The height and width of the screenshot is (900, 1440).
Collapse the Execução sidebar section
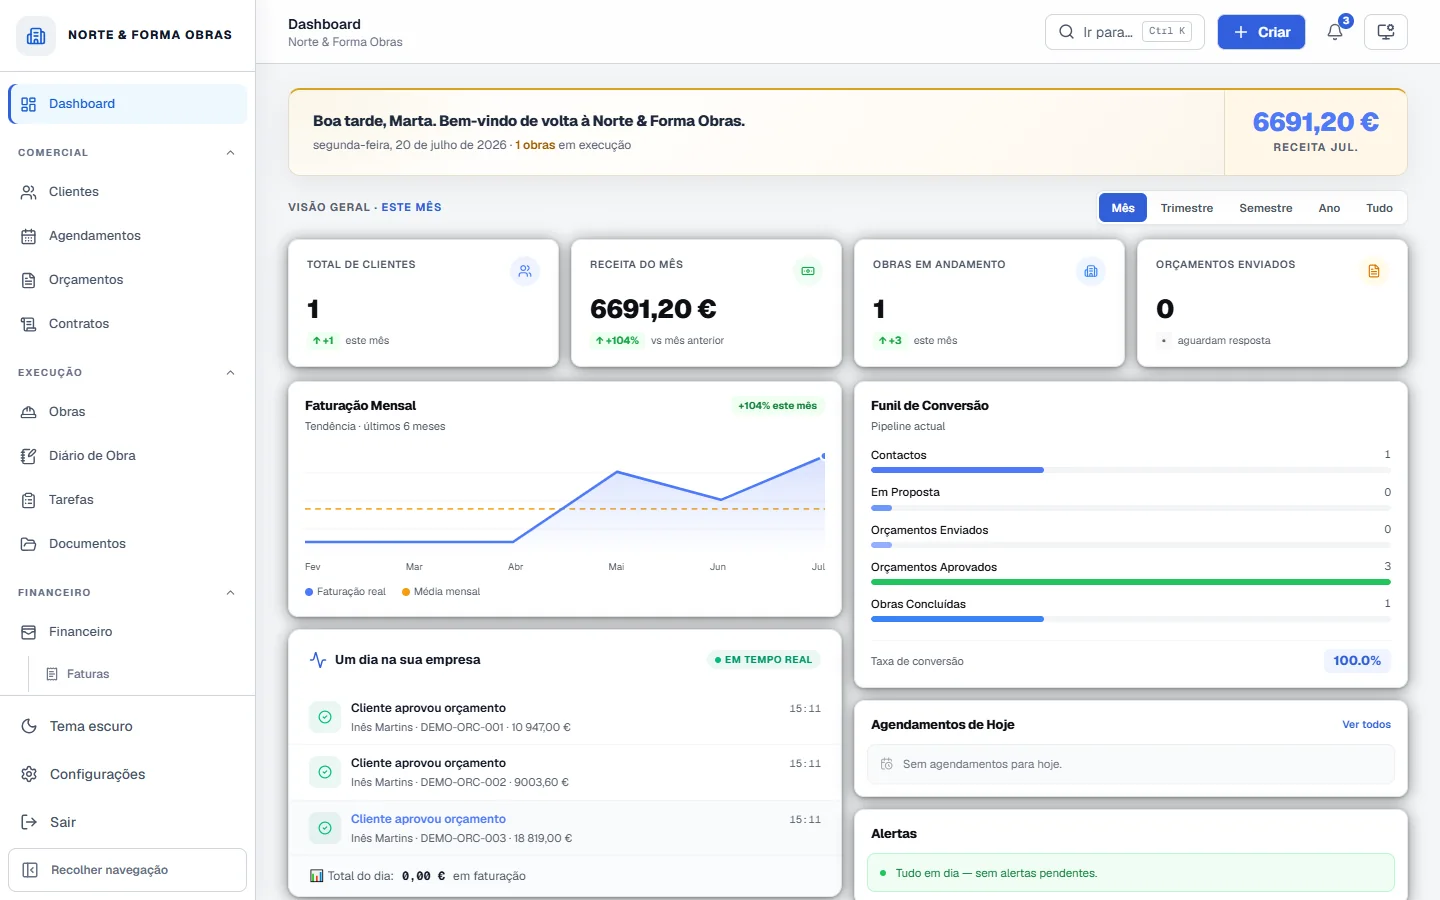pyautogui.click(x=230, y=373)
